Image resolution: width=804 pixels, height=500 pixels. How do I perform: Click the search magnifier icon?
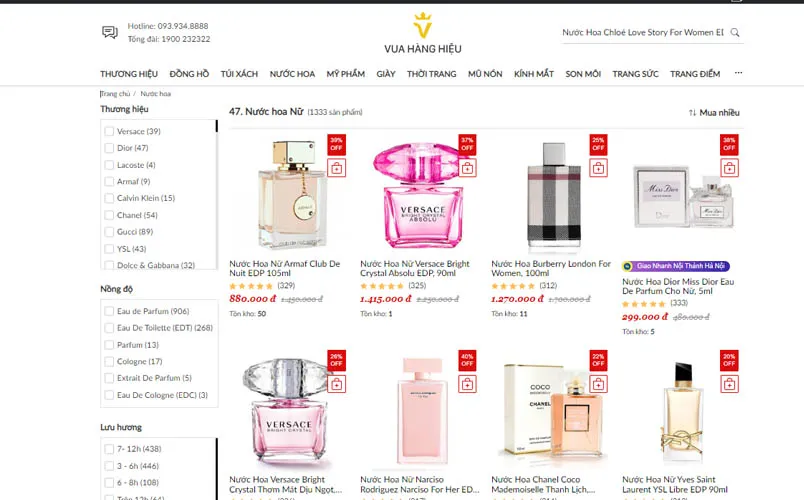pos(735,32)
